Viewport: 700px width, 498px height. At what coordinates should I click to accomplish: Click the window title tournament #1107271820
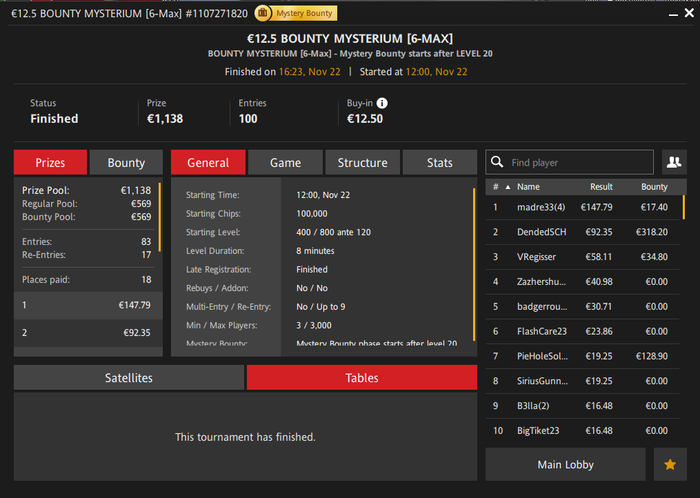pos(129,14)
